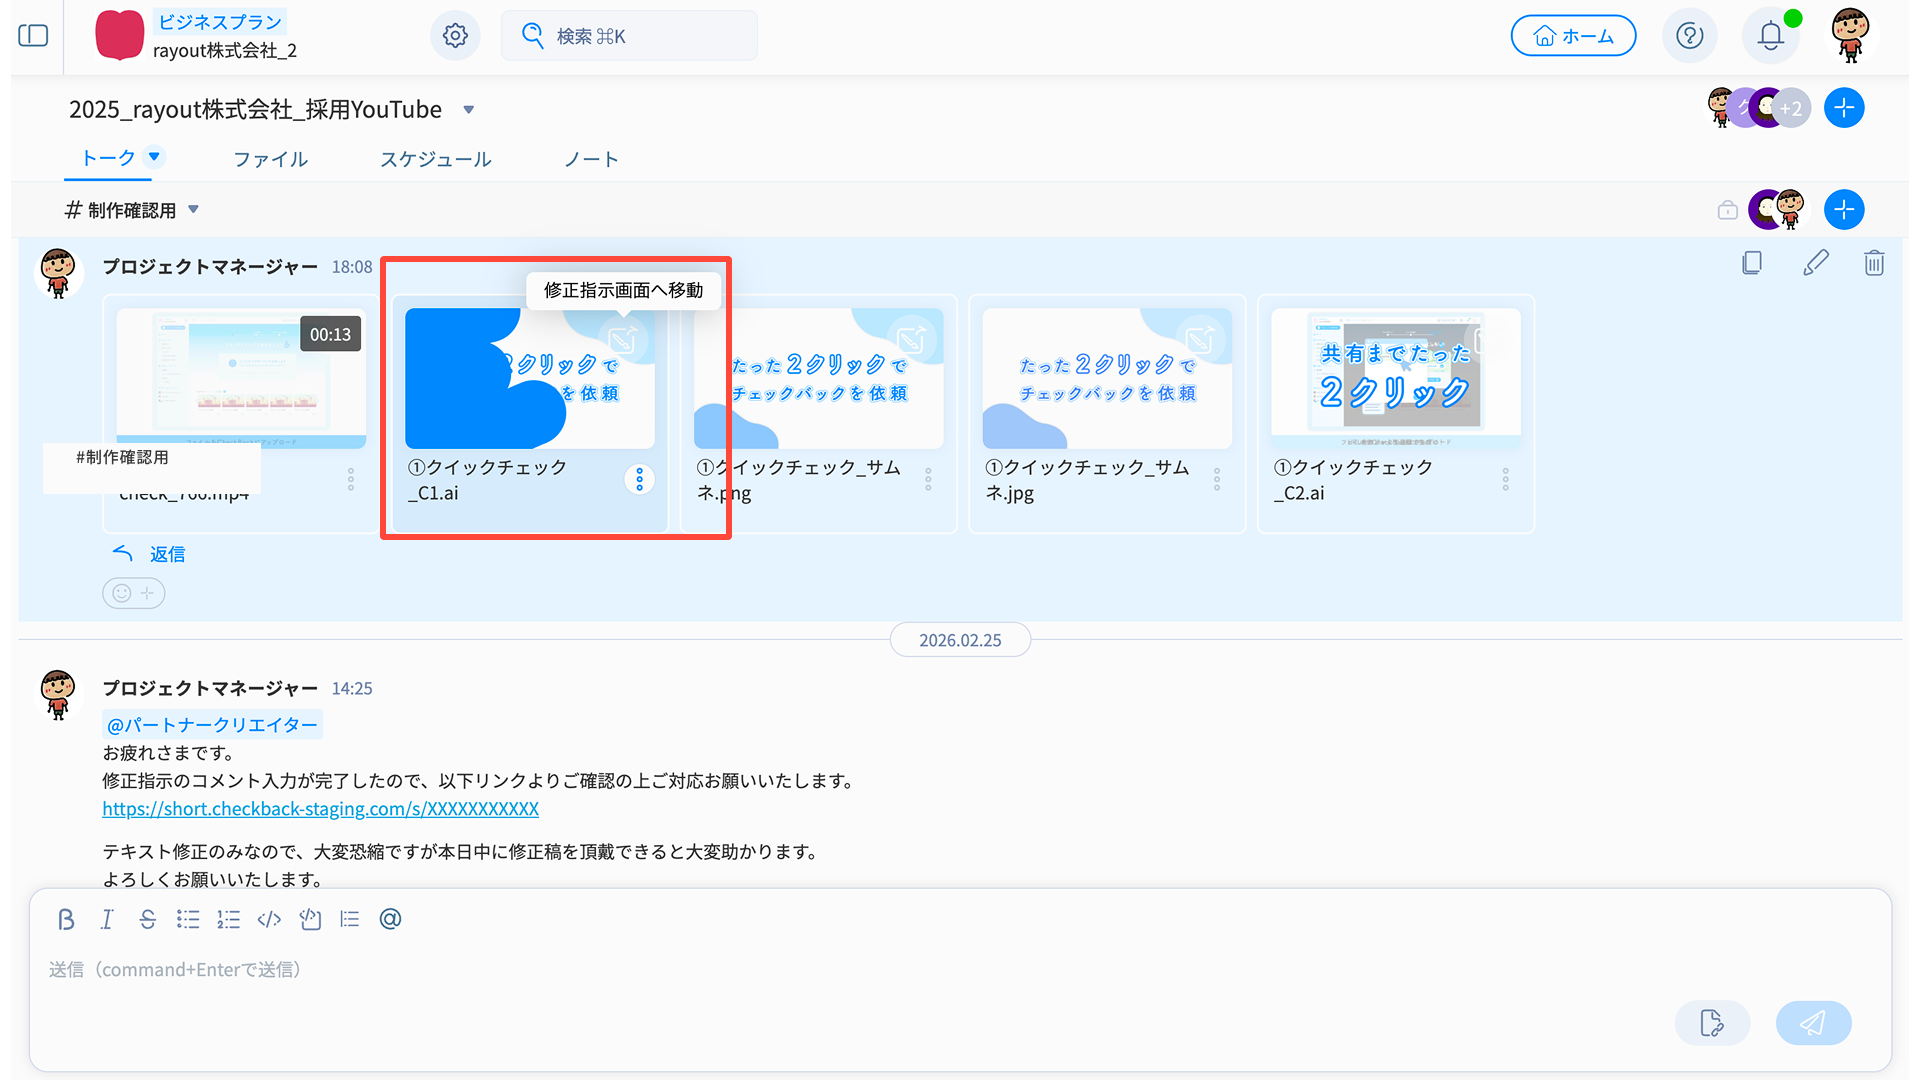Switch to the ファイル tab
This screenshot has height=1080, width=1920.
[270, 159]
